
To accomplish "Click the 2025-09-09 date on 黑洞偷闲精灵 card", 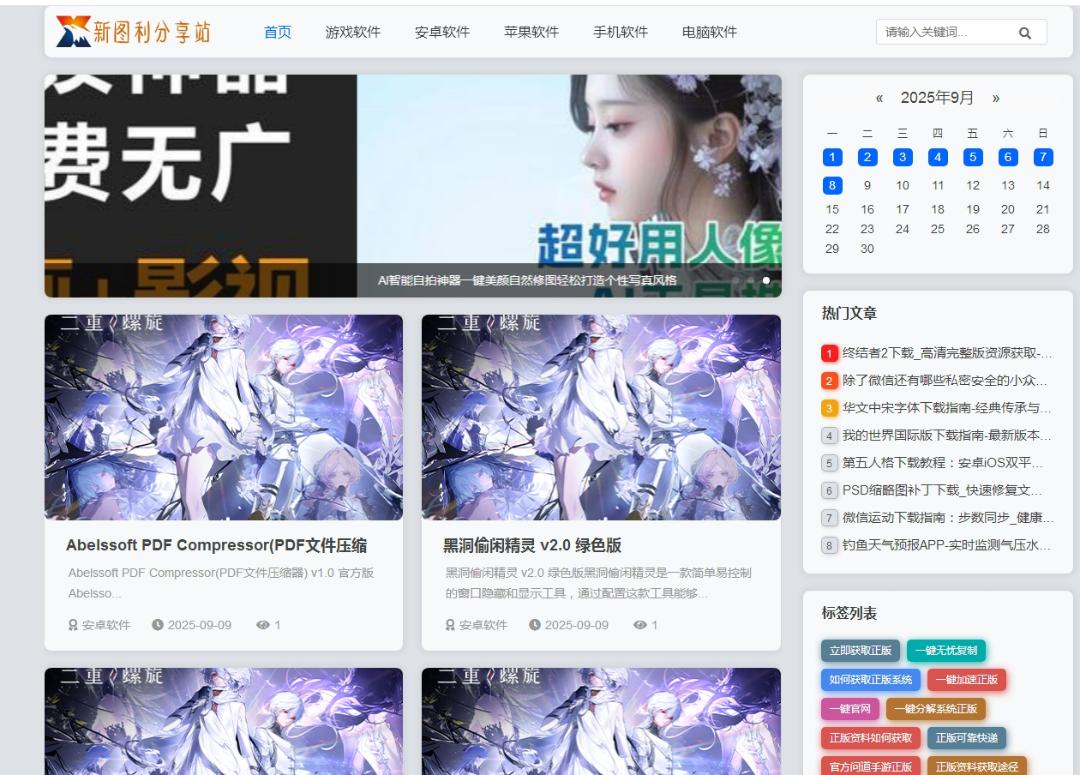I will pos(577,625).
